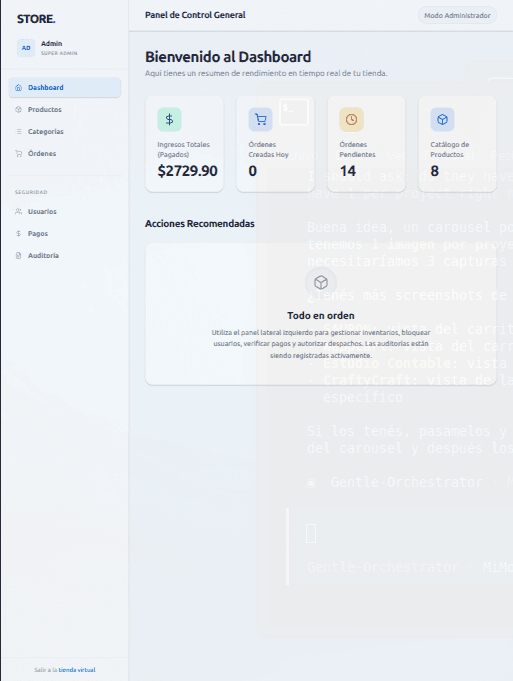Click the cube icon above Todo en orden

tap(321, 283)
